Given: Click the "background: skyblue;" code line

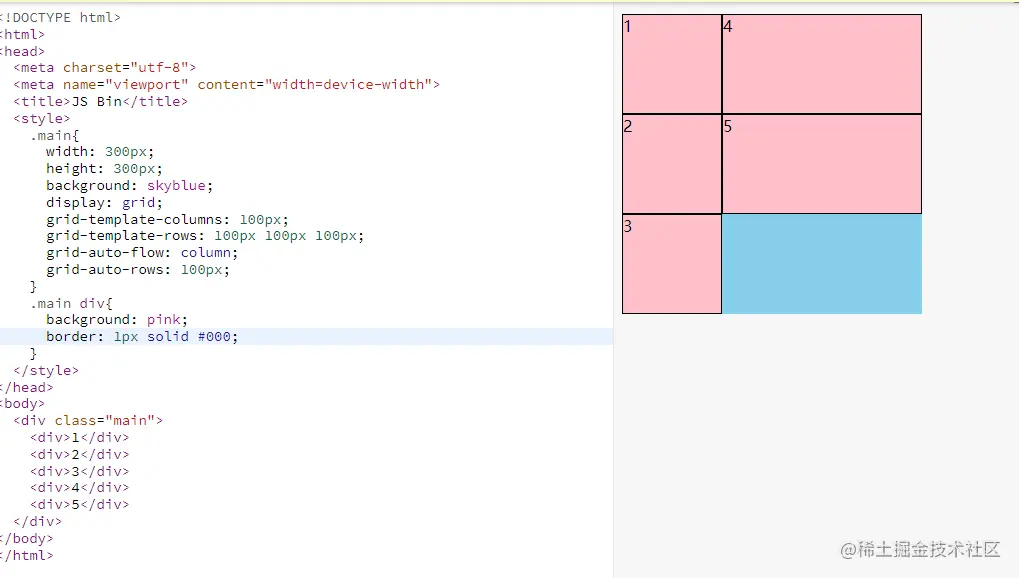Looking at the screenshot, I should click(x=129, y=185).
